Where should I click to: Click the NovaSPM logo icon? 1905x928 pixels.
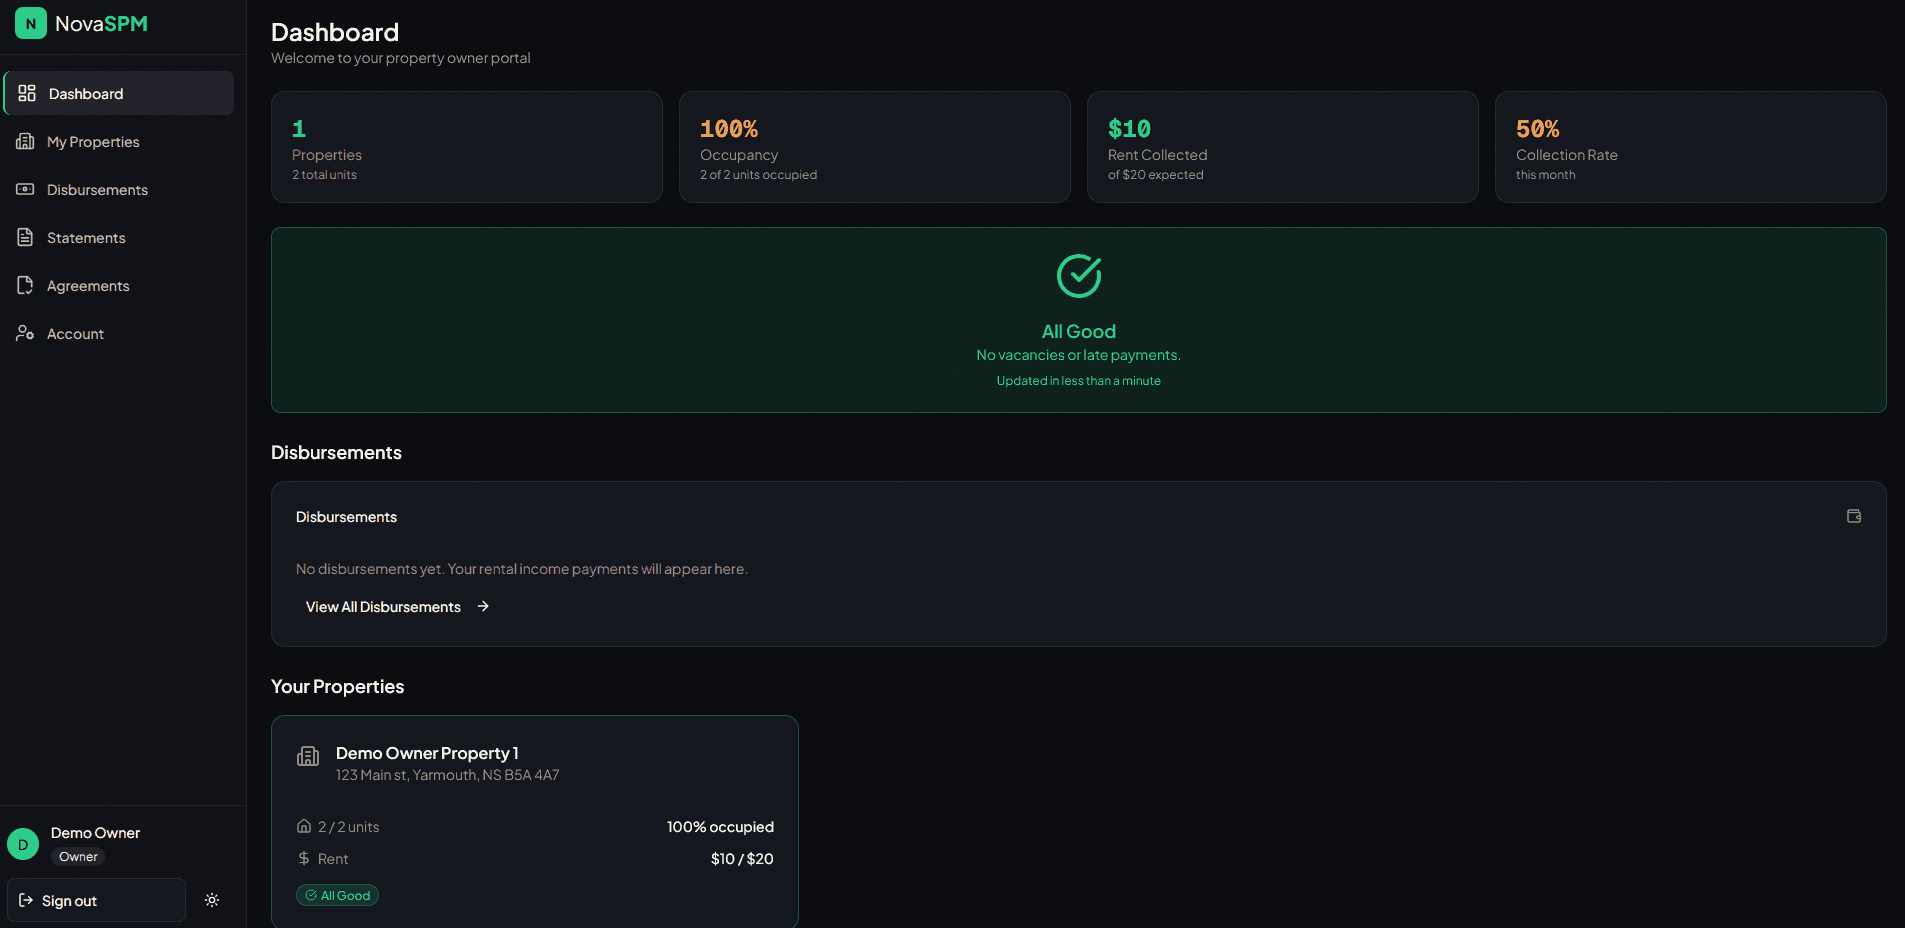click(30, 22)
